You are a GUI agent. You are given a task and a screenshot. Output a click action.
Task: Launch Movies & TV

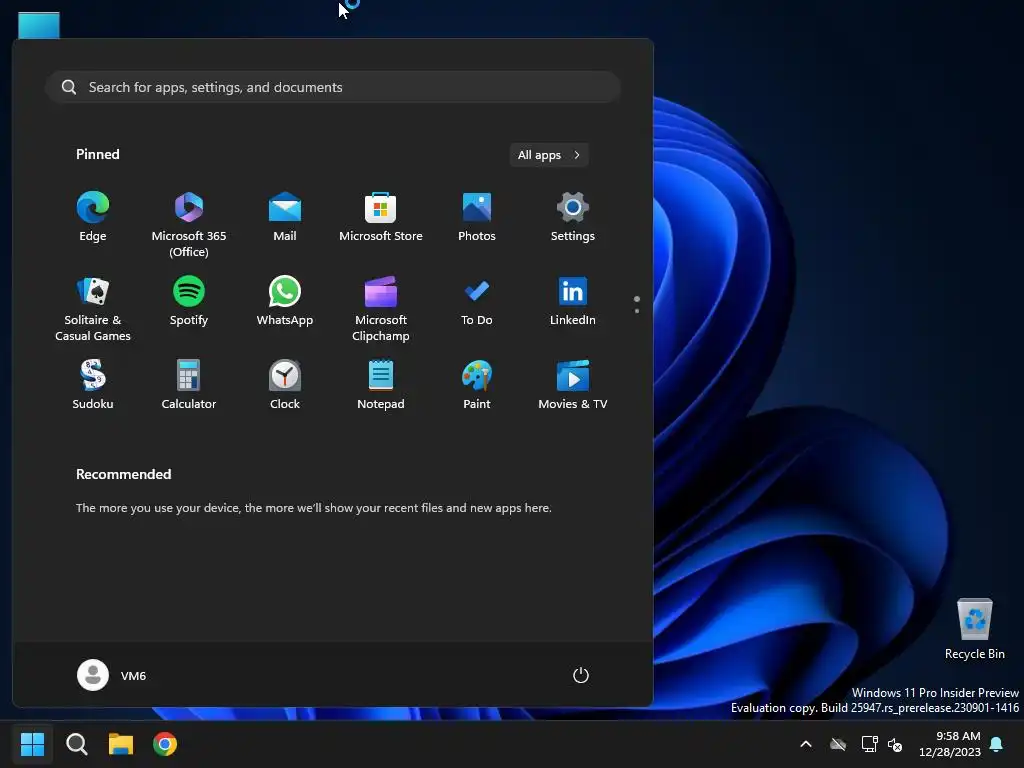coord(573,385)
